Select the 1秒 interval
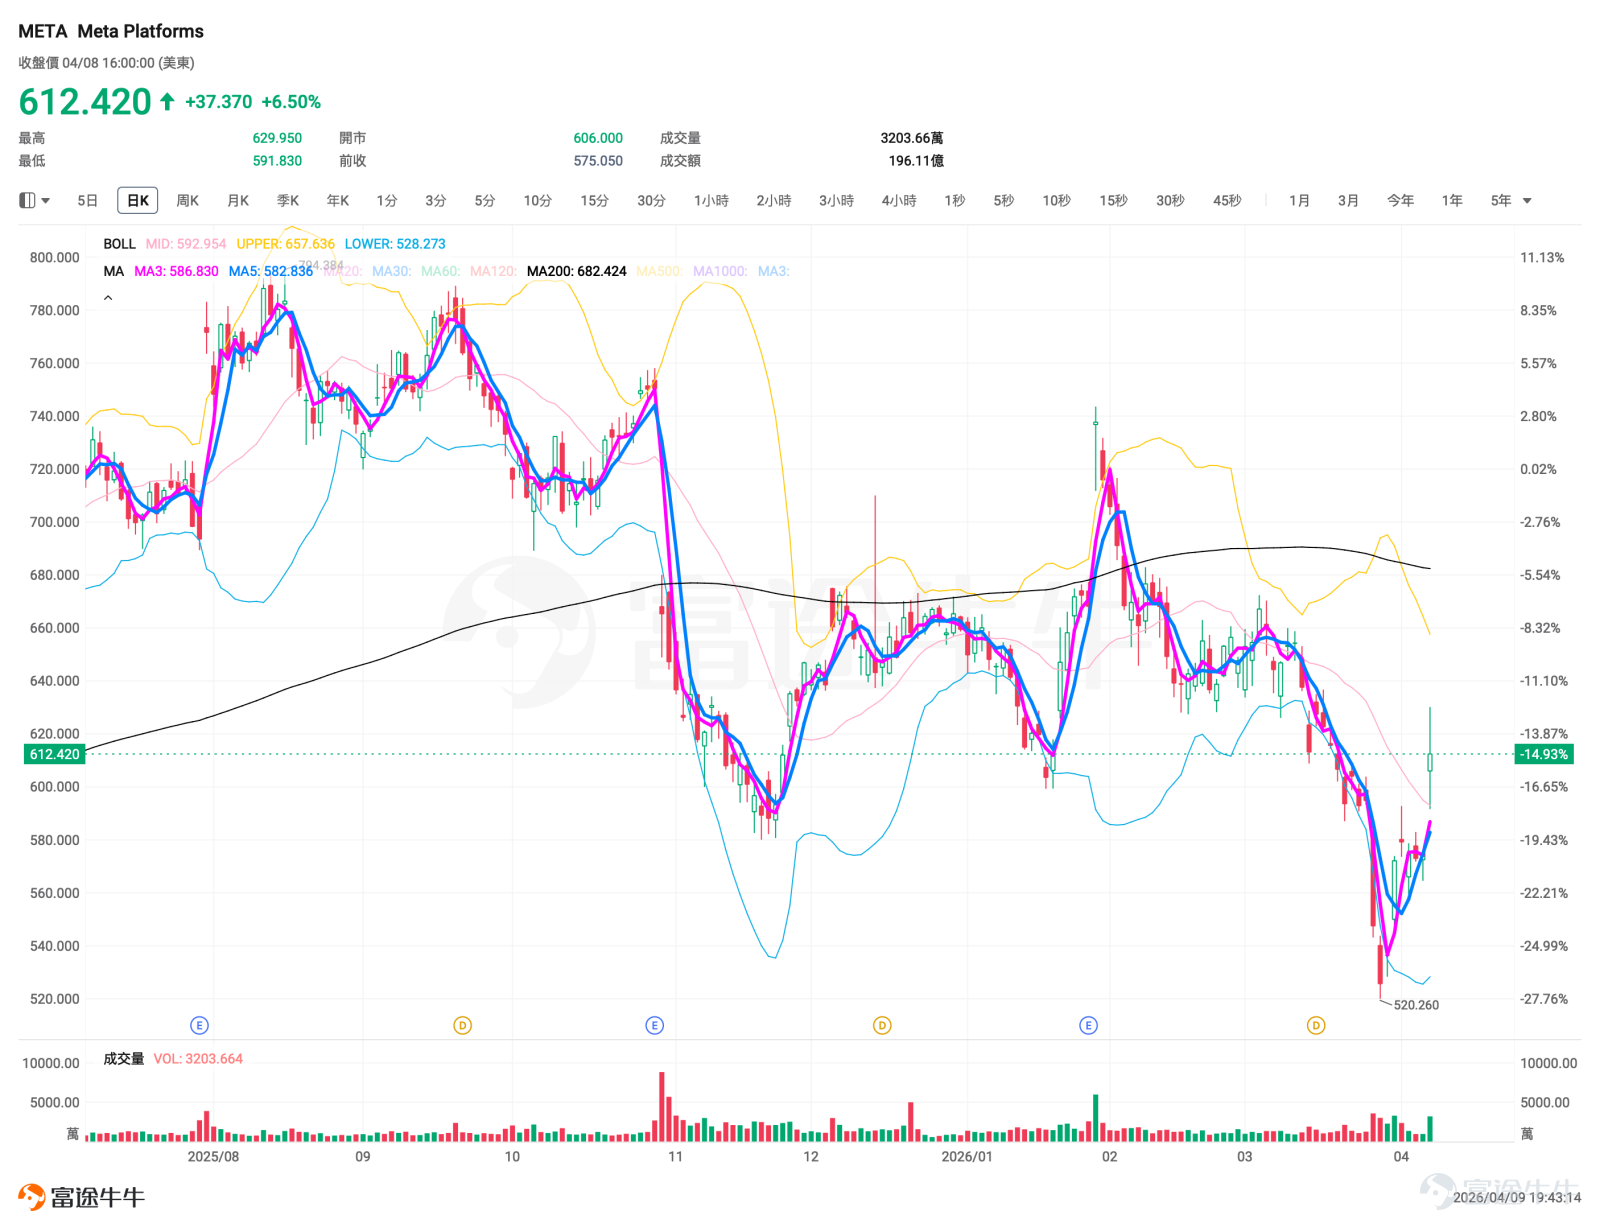The height and width of the screenshot is (1228, 1600). (x=955, y=201)
